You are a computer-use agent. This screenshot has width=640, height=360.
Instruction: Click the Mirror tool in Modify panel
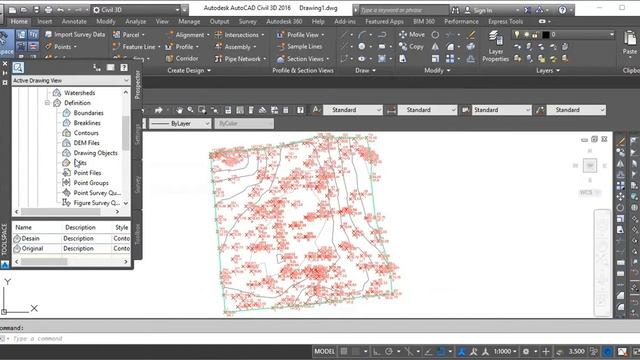[x=435, y=47]
